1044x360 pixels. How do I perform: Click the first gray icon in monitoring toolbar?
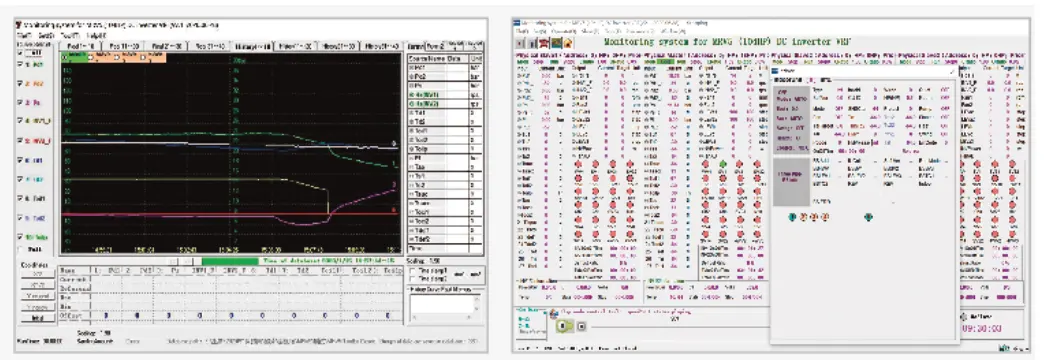[x=521, y=43]
